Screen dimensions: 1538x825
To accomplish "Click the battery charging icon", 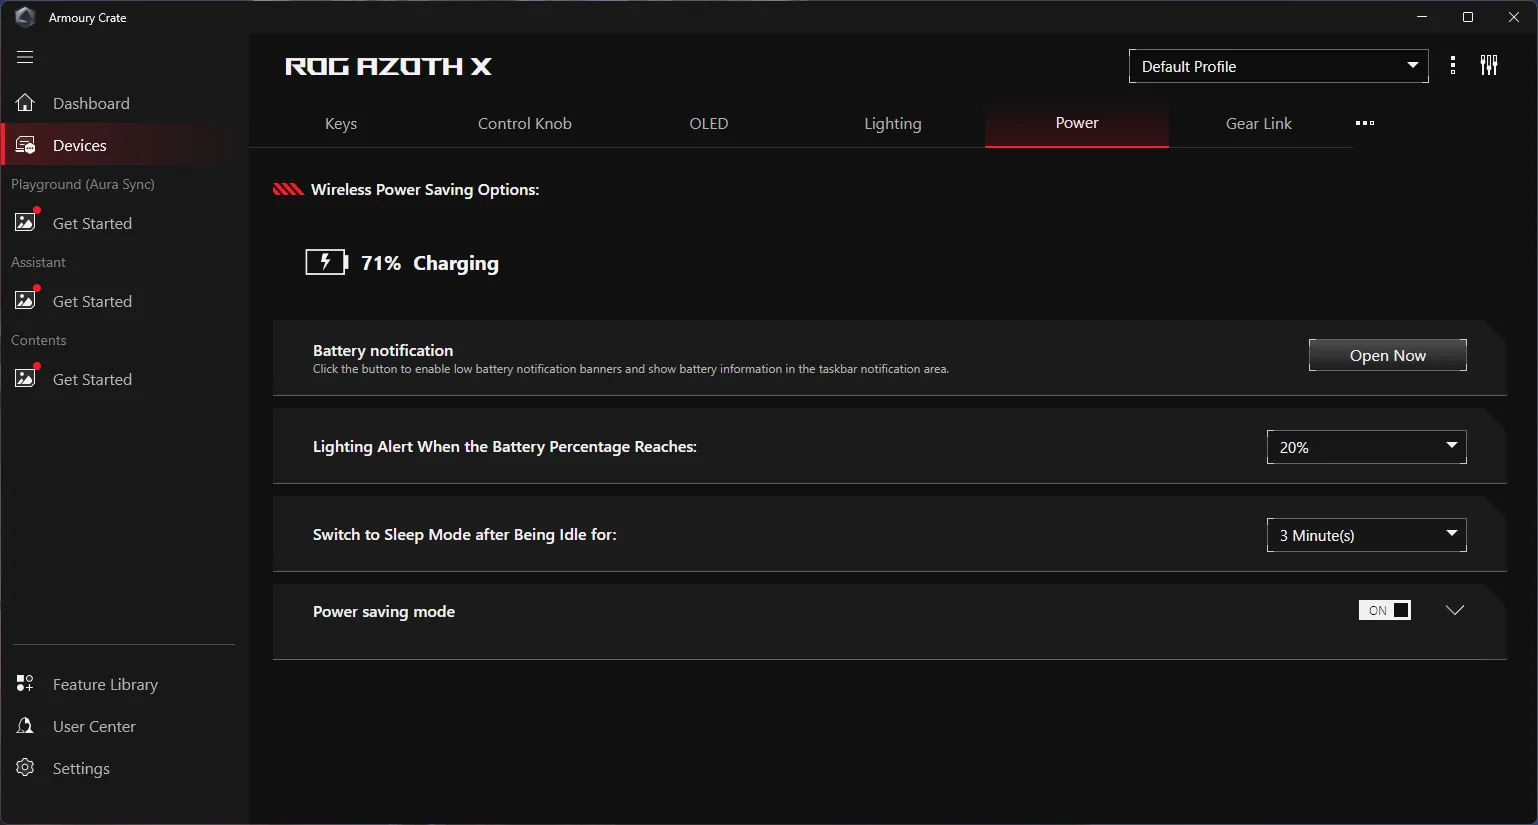I will [326, 262].
